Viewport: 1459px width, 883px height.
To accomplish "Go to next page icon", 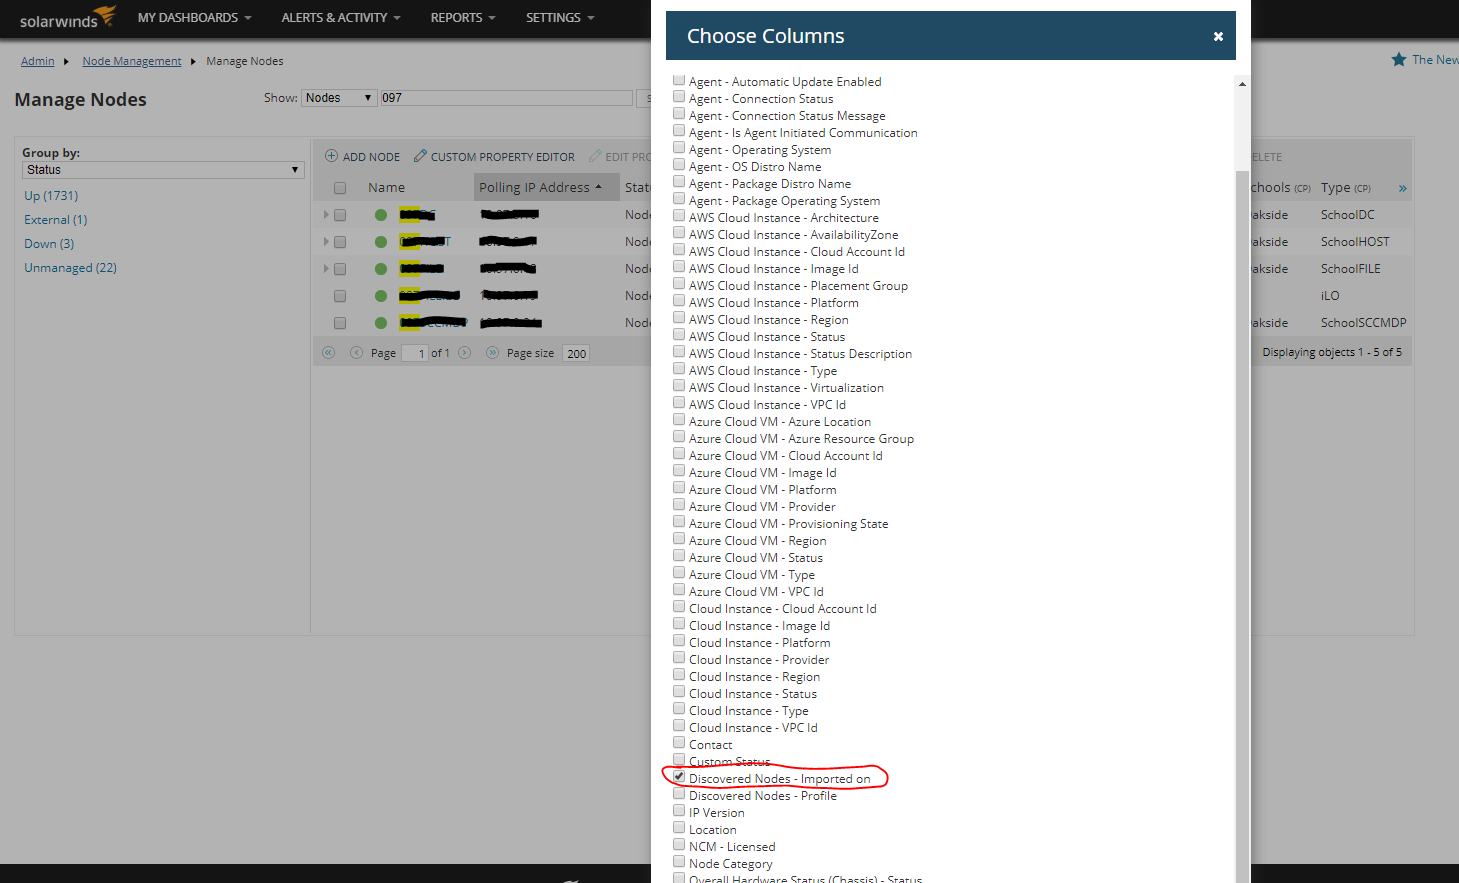I will click(464, 353).
